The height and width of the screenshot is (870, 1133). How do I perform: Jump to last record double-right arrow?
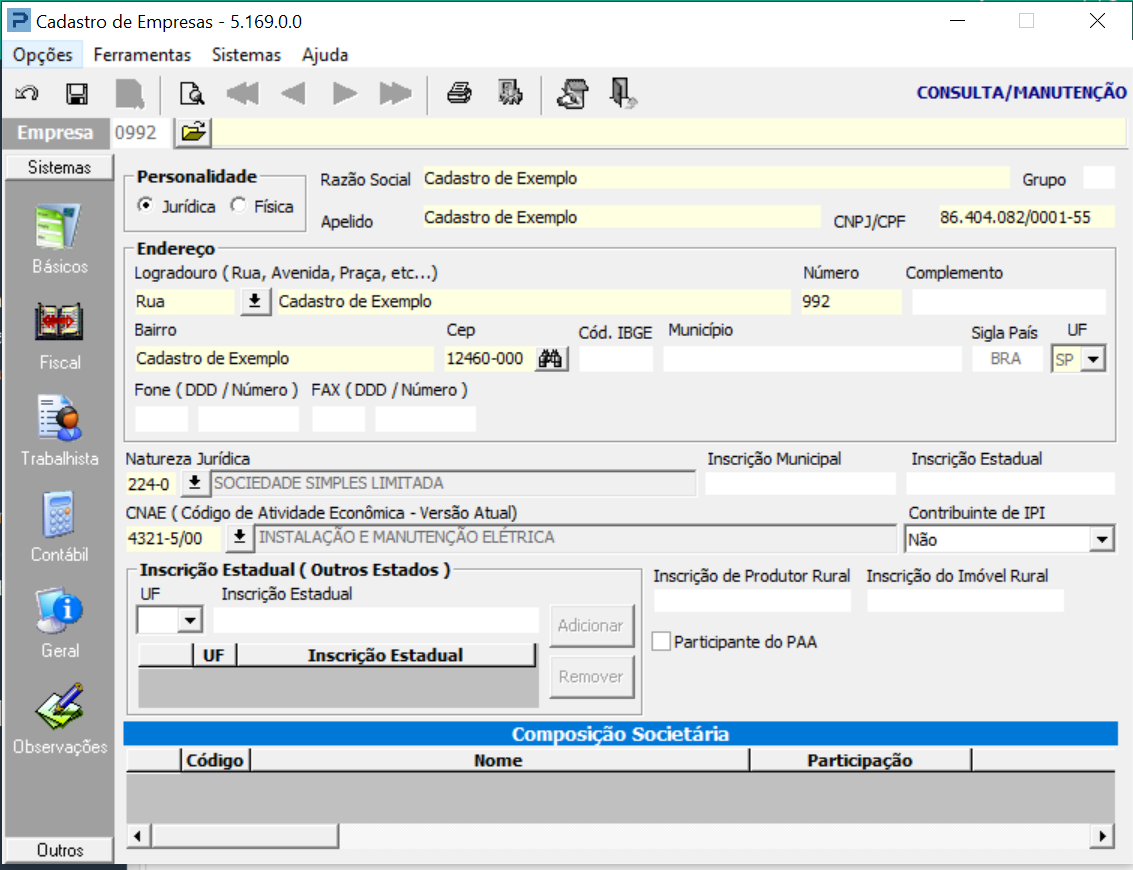click(395, 93)
